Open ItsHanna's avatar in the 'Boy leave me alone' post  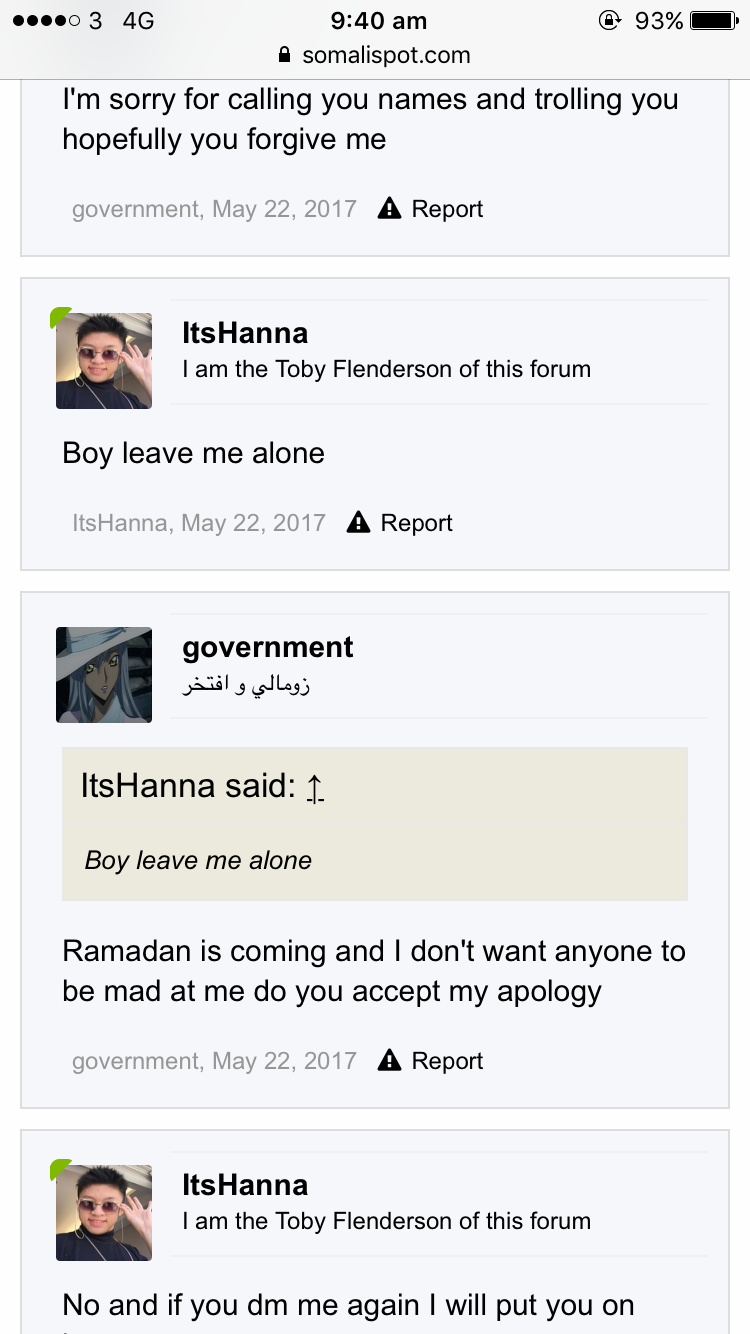click(x=104, y=361)
